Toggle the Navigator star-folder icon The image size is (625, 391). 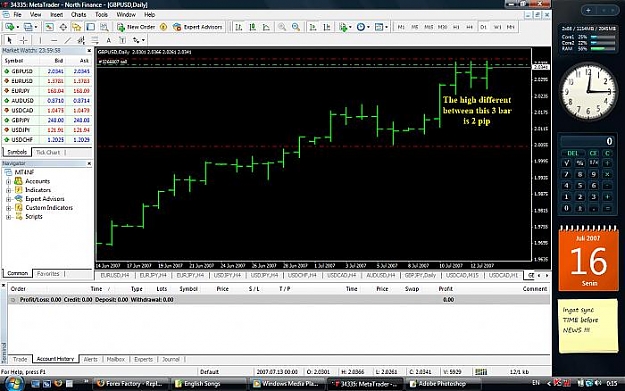[x=77, y=27]
